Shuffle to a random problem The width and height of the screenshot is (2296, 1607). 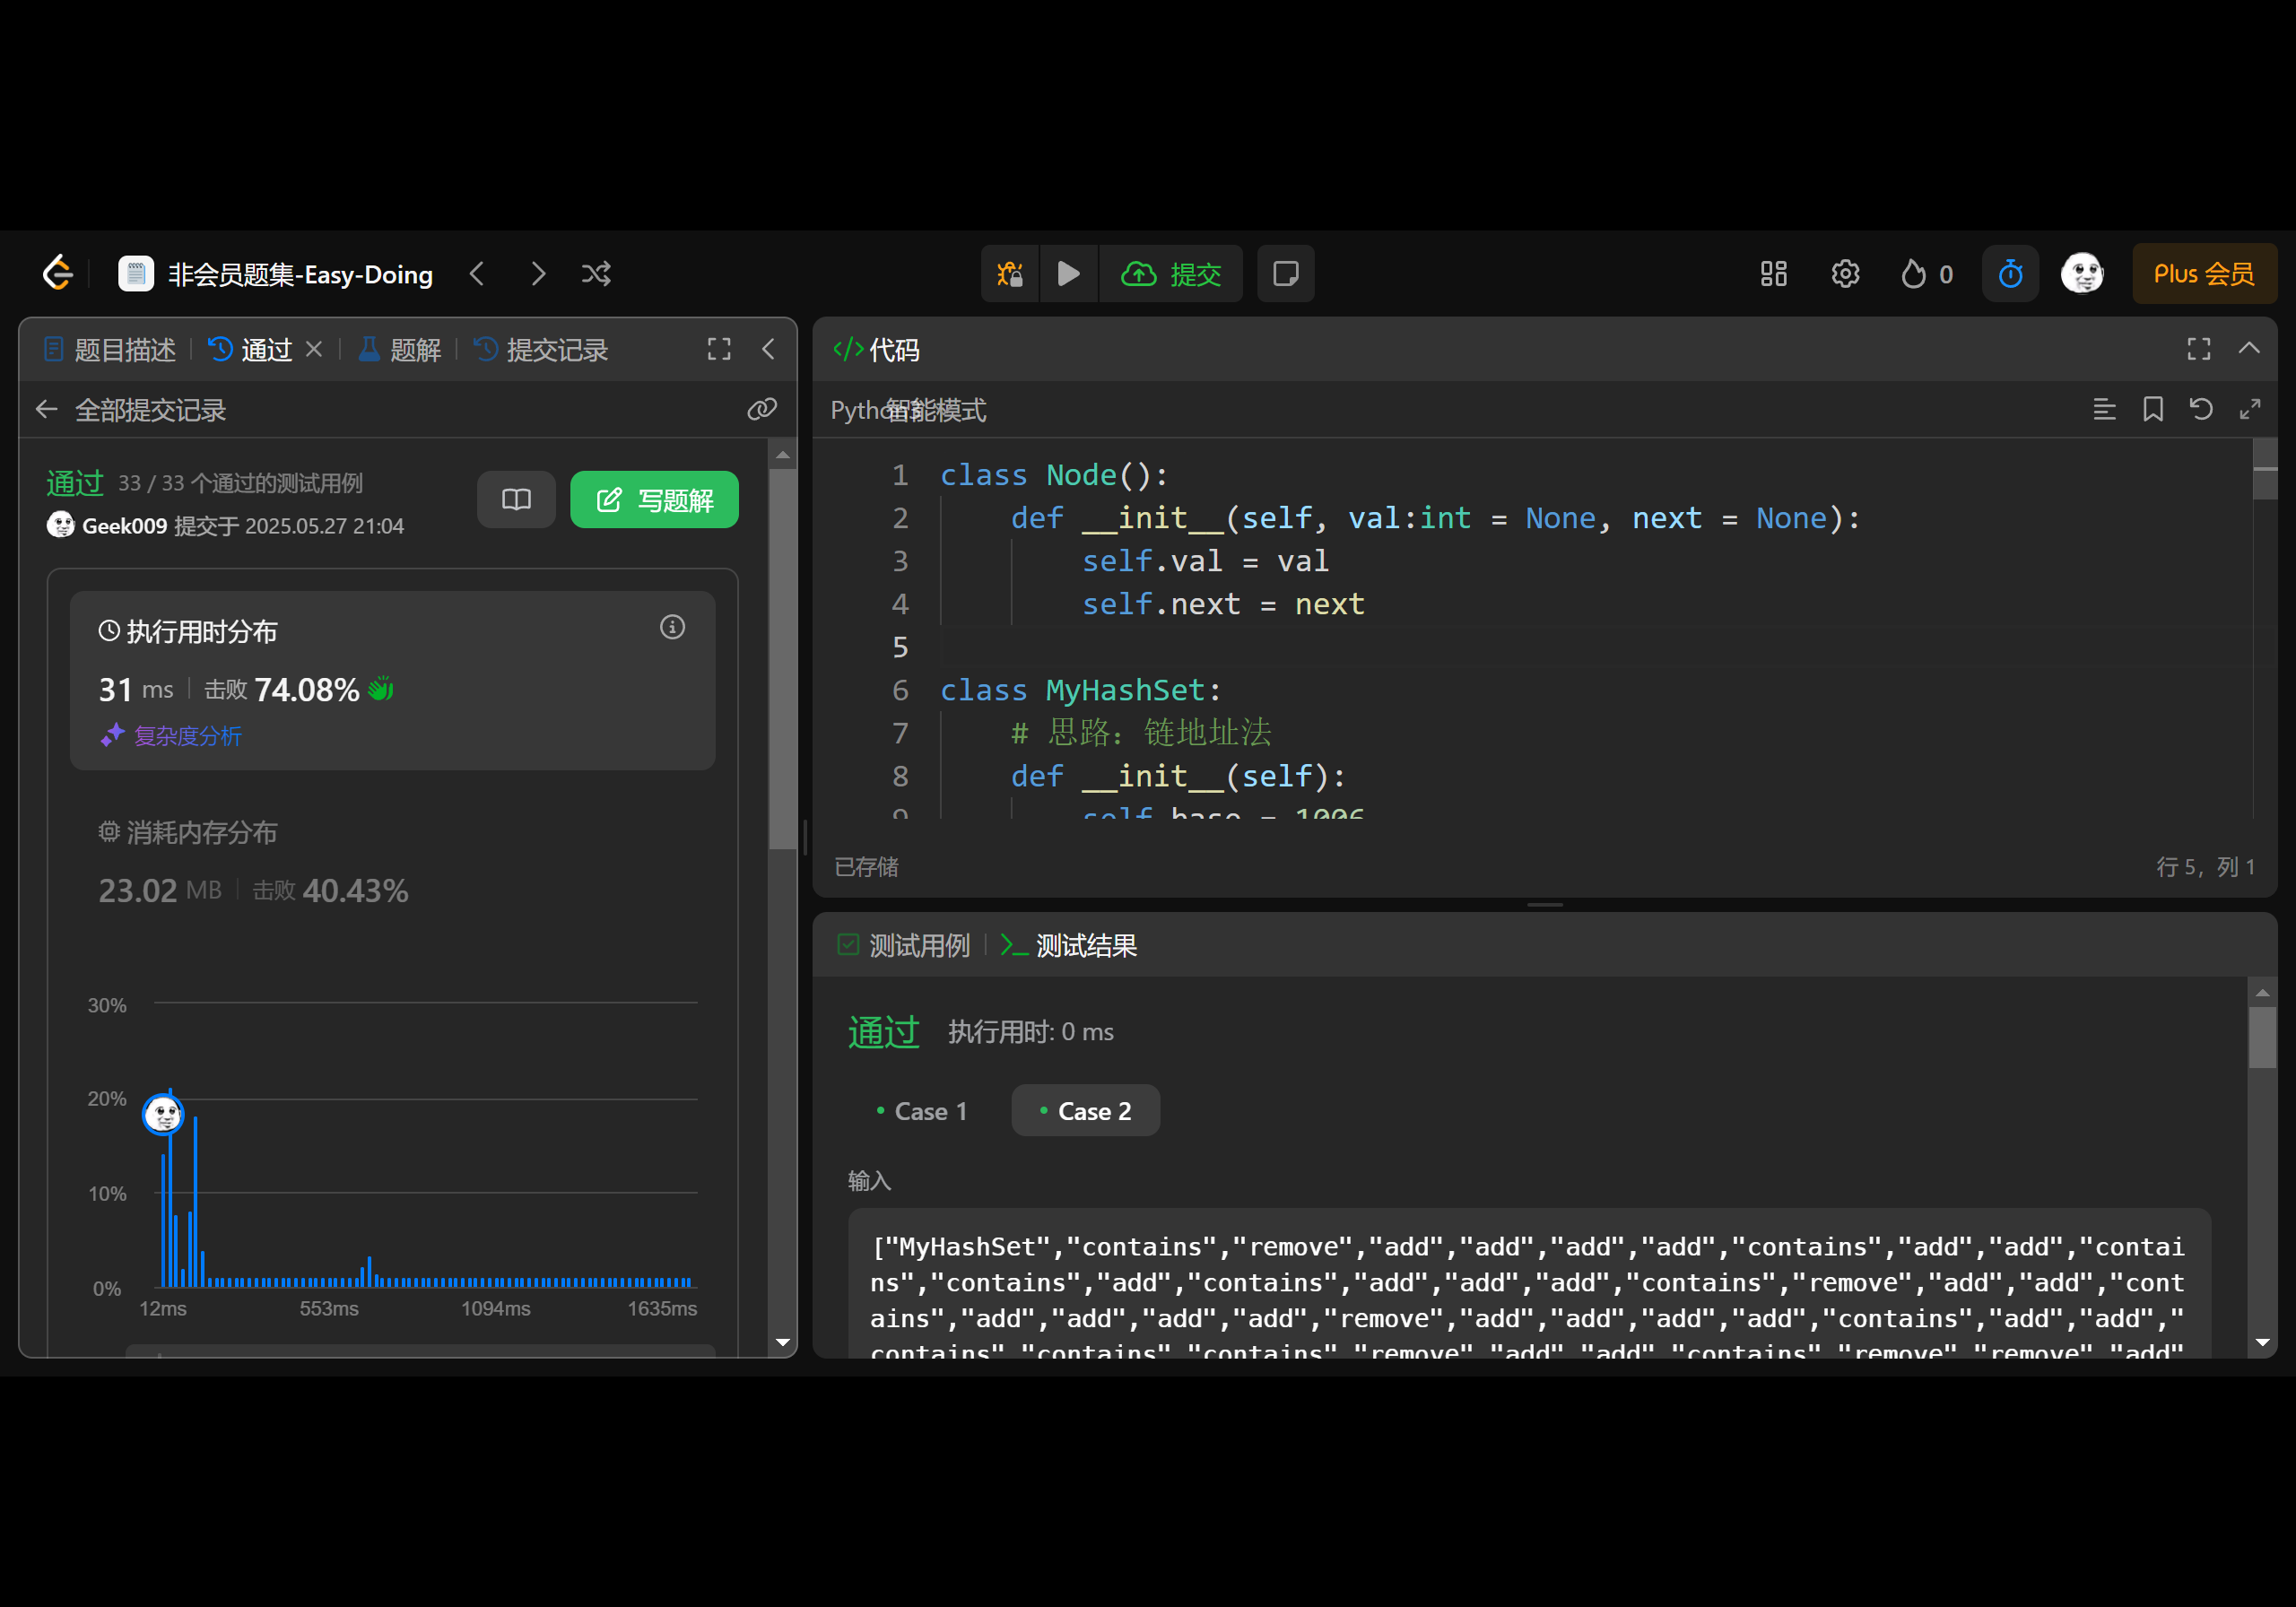(596, 273)
